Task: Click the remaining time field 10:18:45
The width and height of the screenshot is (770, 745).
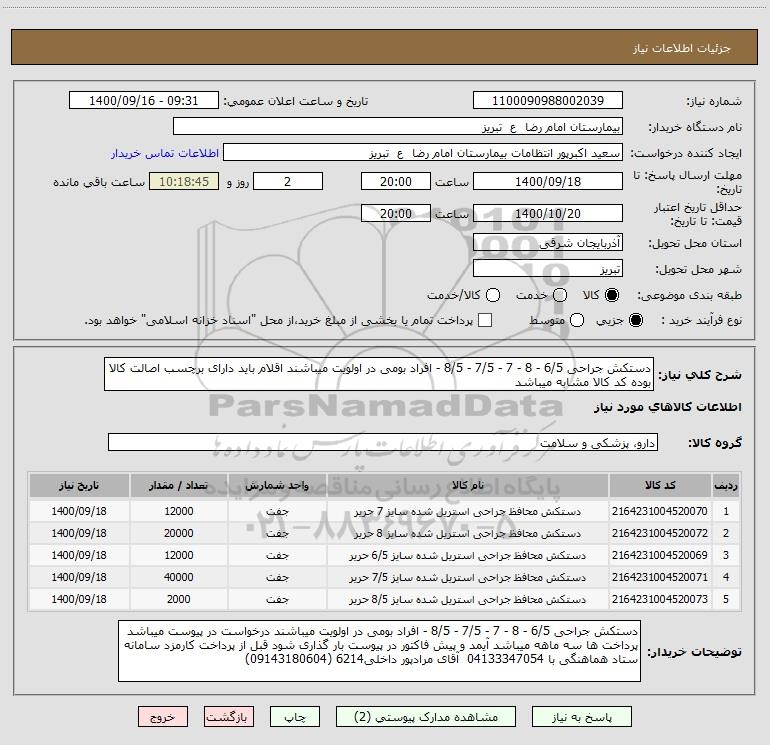Action: click(x=184, y=181)
